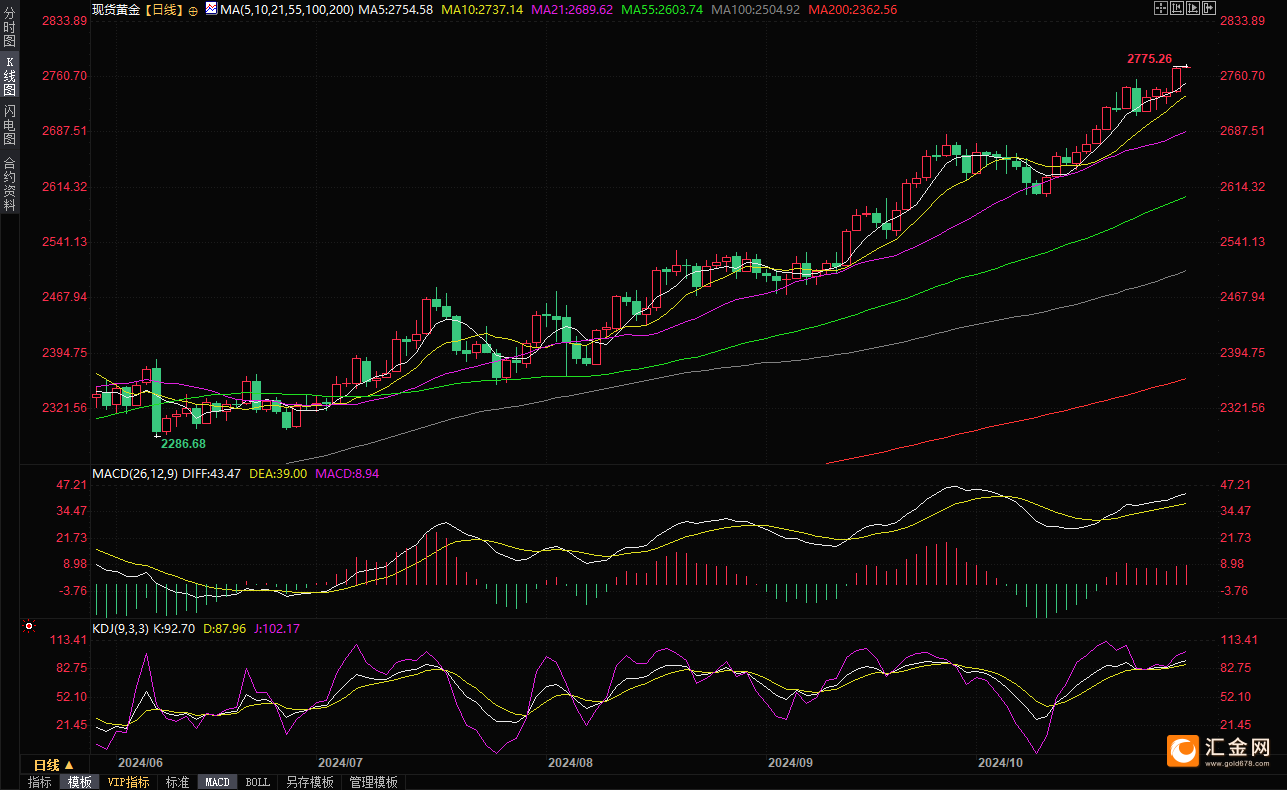This screenshot has height=790, width=1287.
Task: Click the MA10:2737.14 value label
Action: (482, 9)
